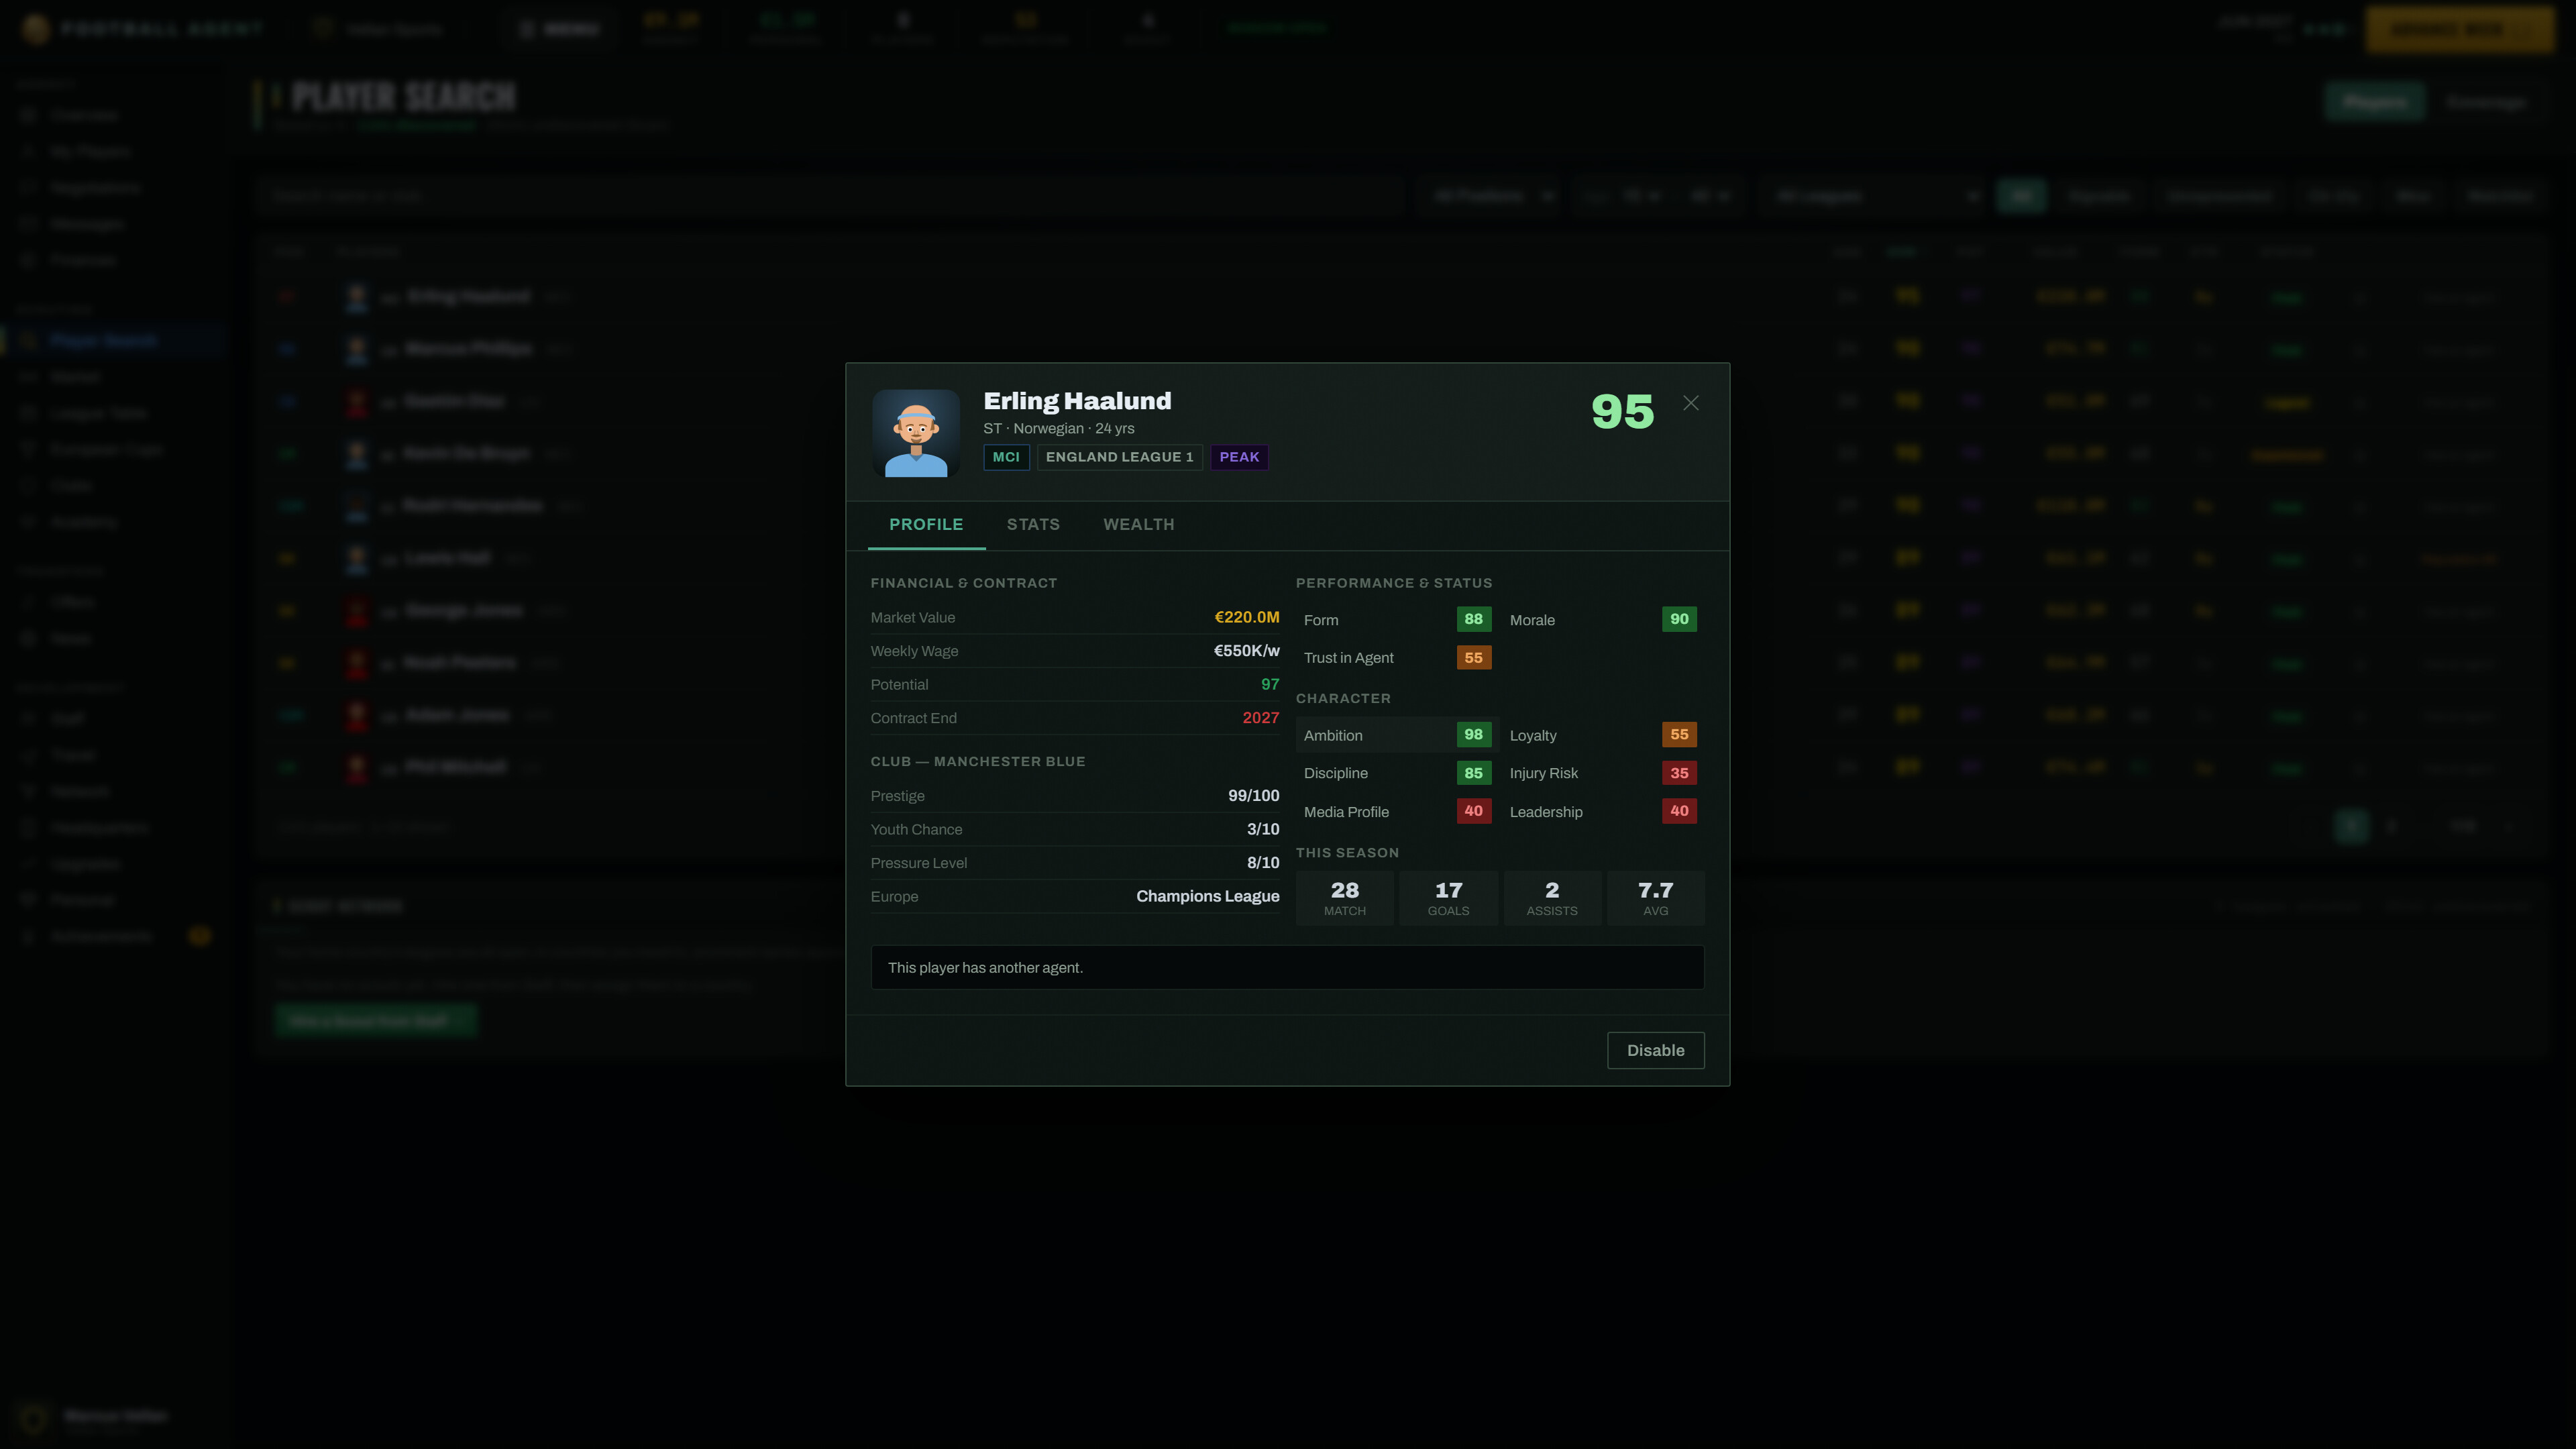Select the PROFILE tab

(x=926, y=524)
